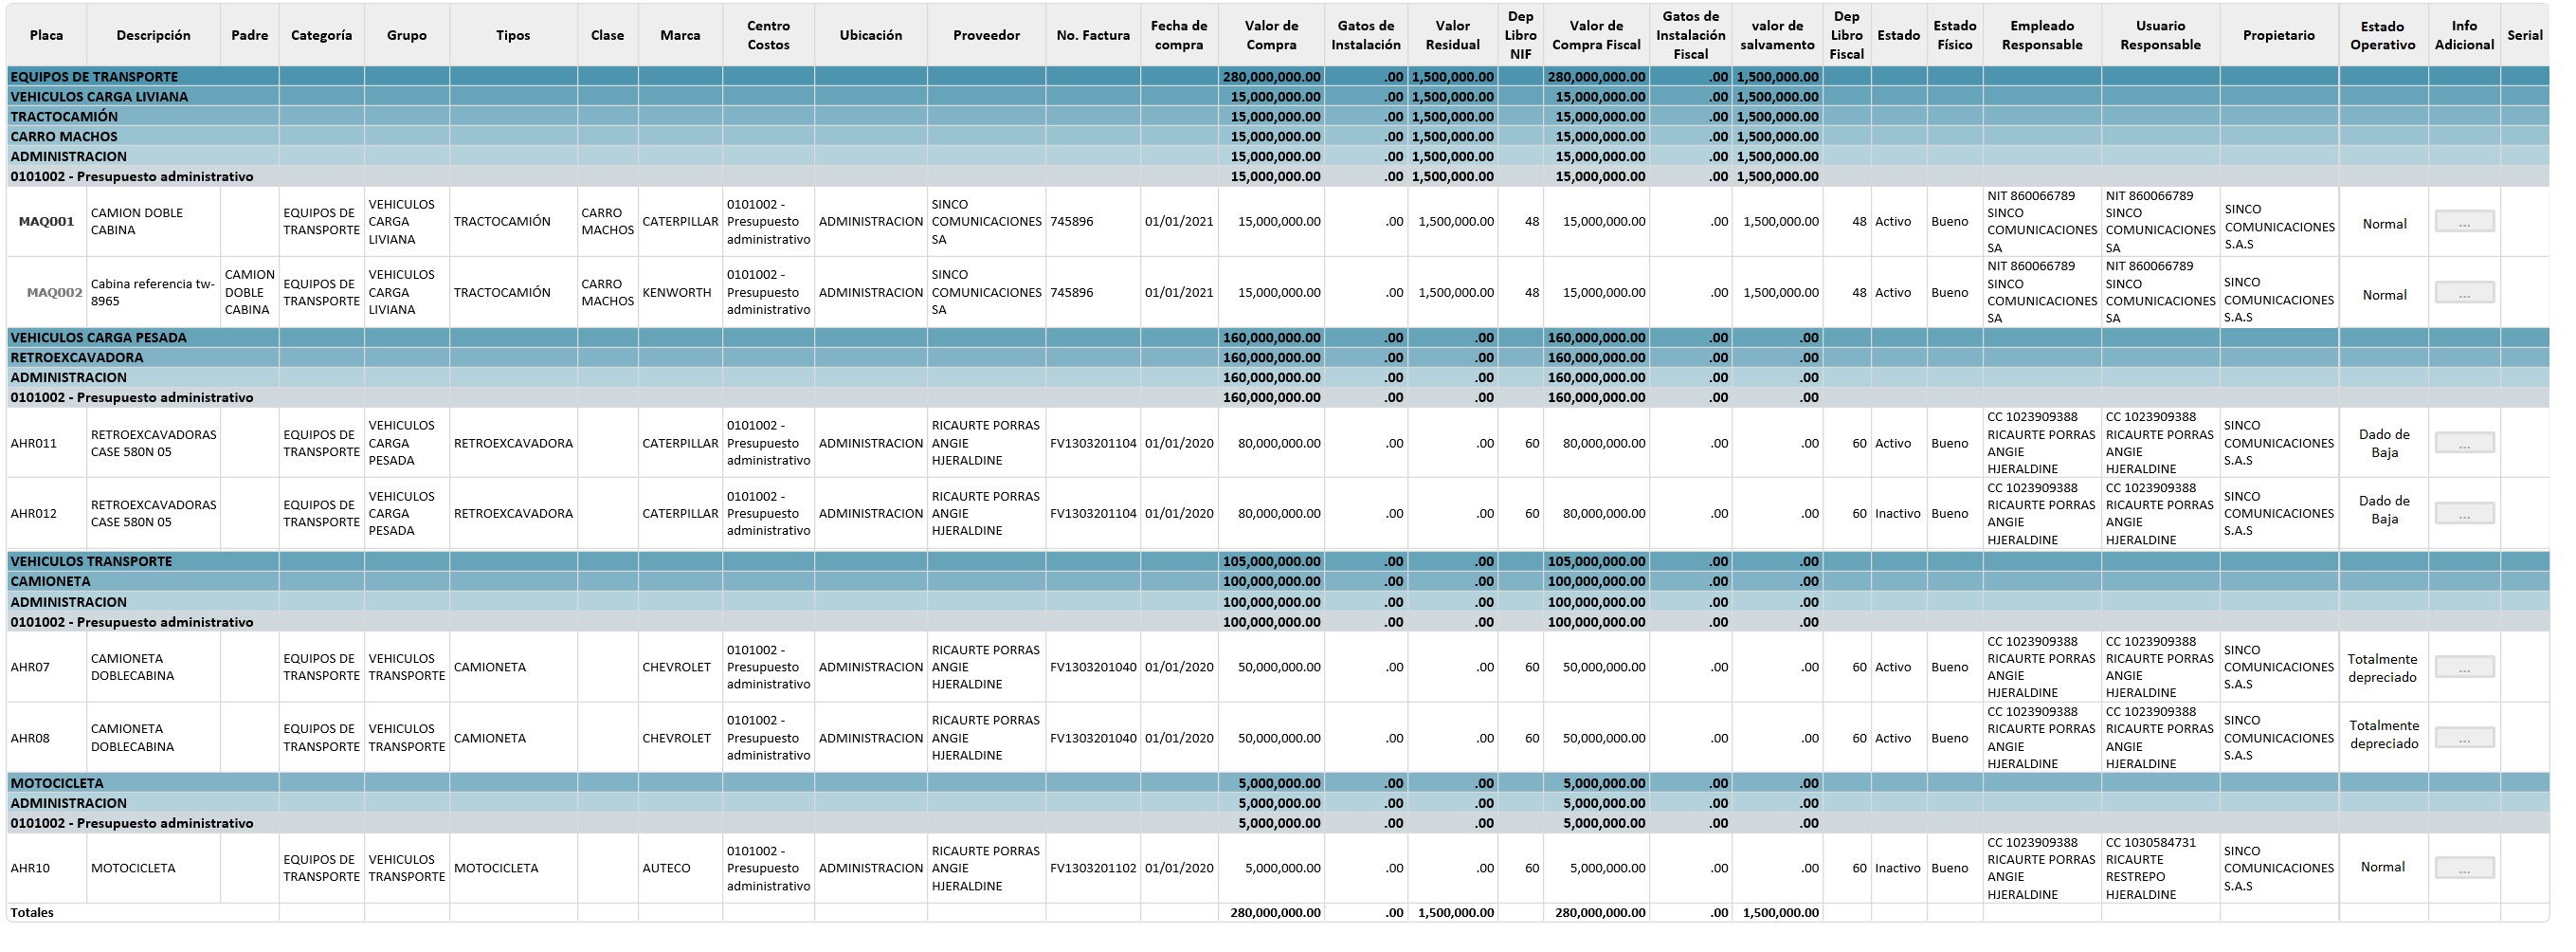Click the CAMION DOBLE CABINA description cell
The image size is (2576, 952).
pos(153,222)
